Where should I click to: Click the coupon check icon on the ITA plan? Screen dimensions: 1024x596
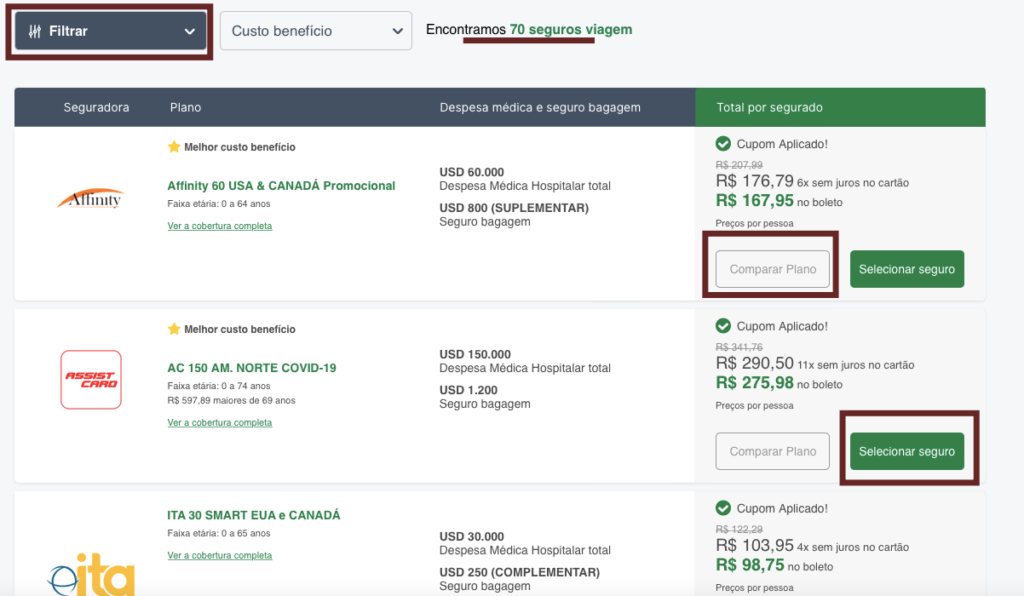pyautogui.click(x=723, y=508)
